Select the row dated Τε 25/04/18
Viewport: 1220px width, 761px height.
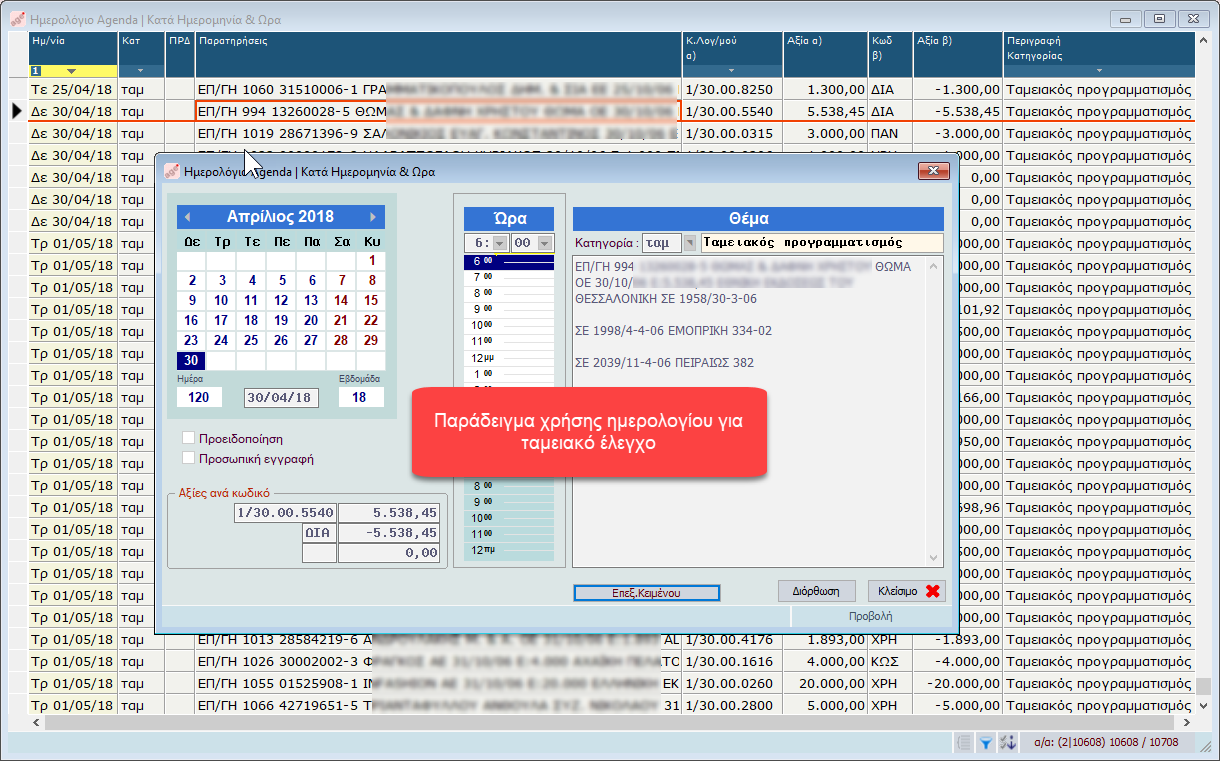pos(71,89)
